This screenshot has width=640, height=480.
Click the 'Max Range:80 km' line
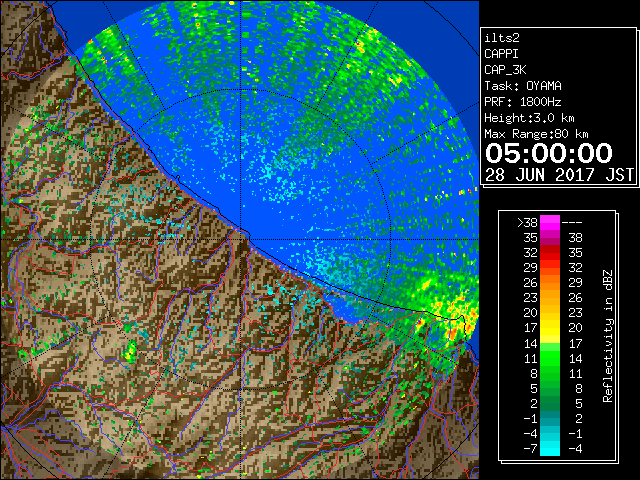tap(536, 134)
